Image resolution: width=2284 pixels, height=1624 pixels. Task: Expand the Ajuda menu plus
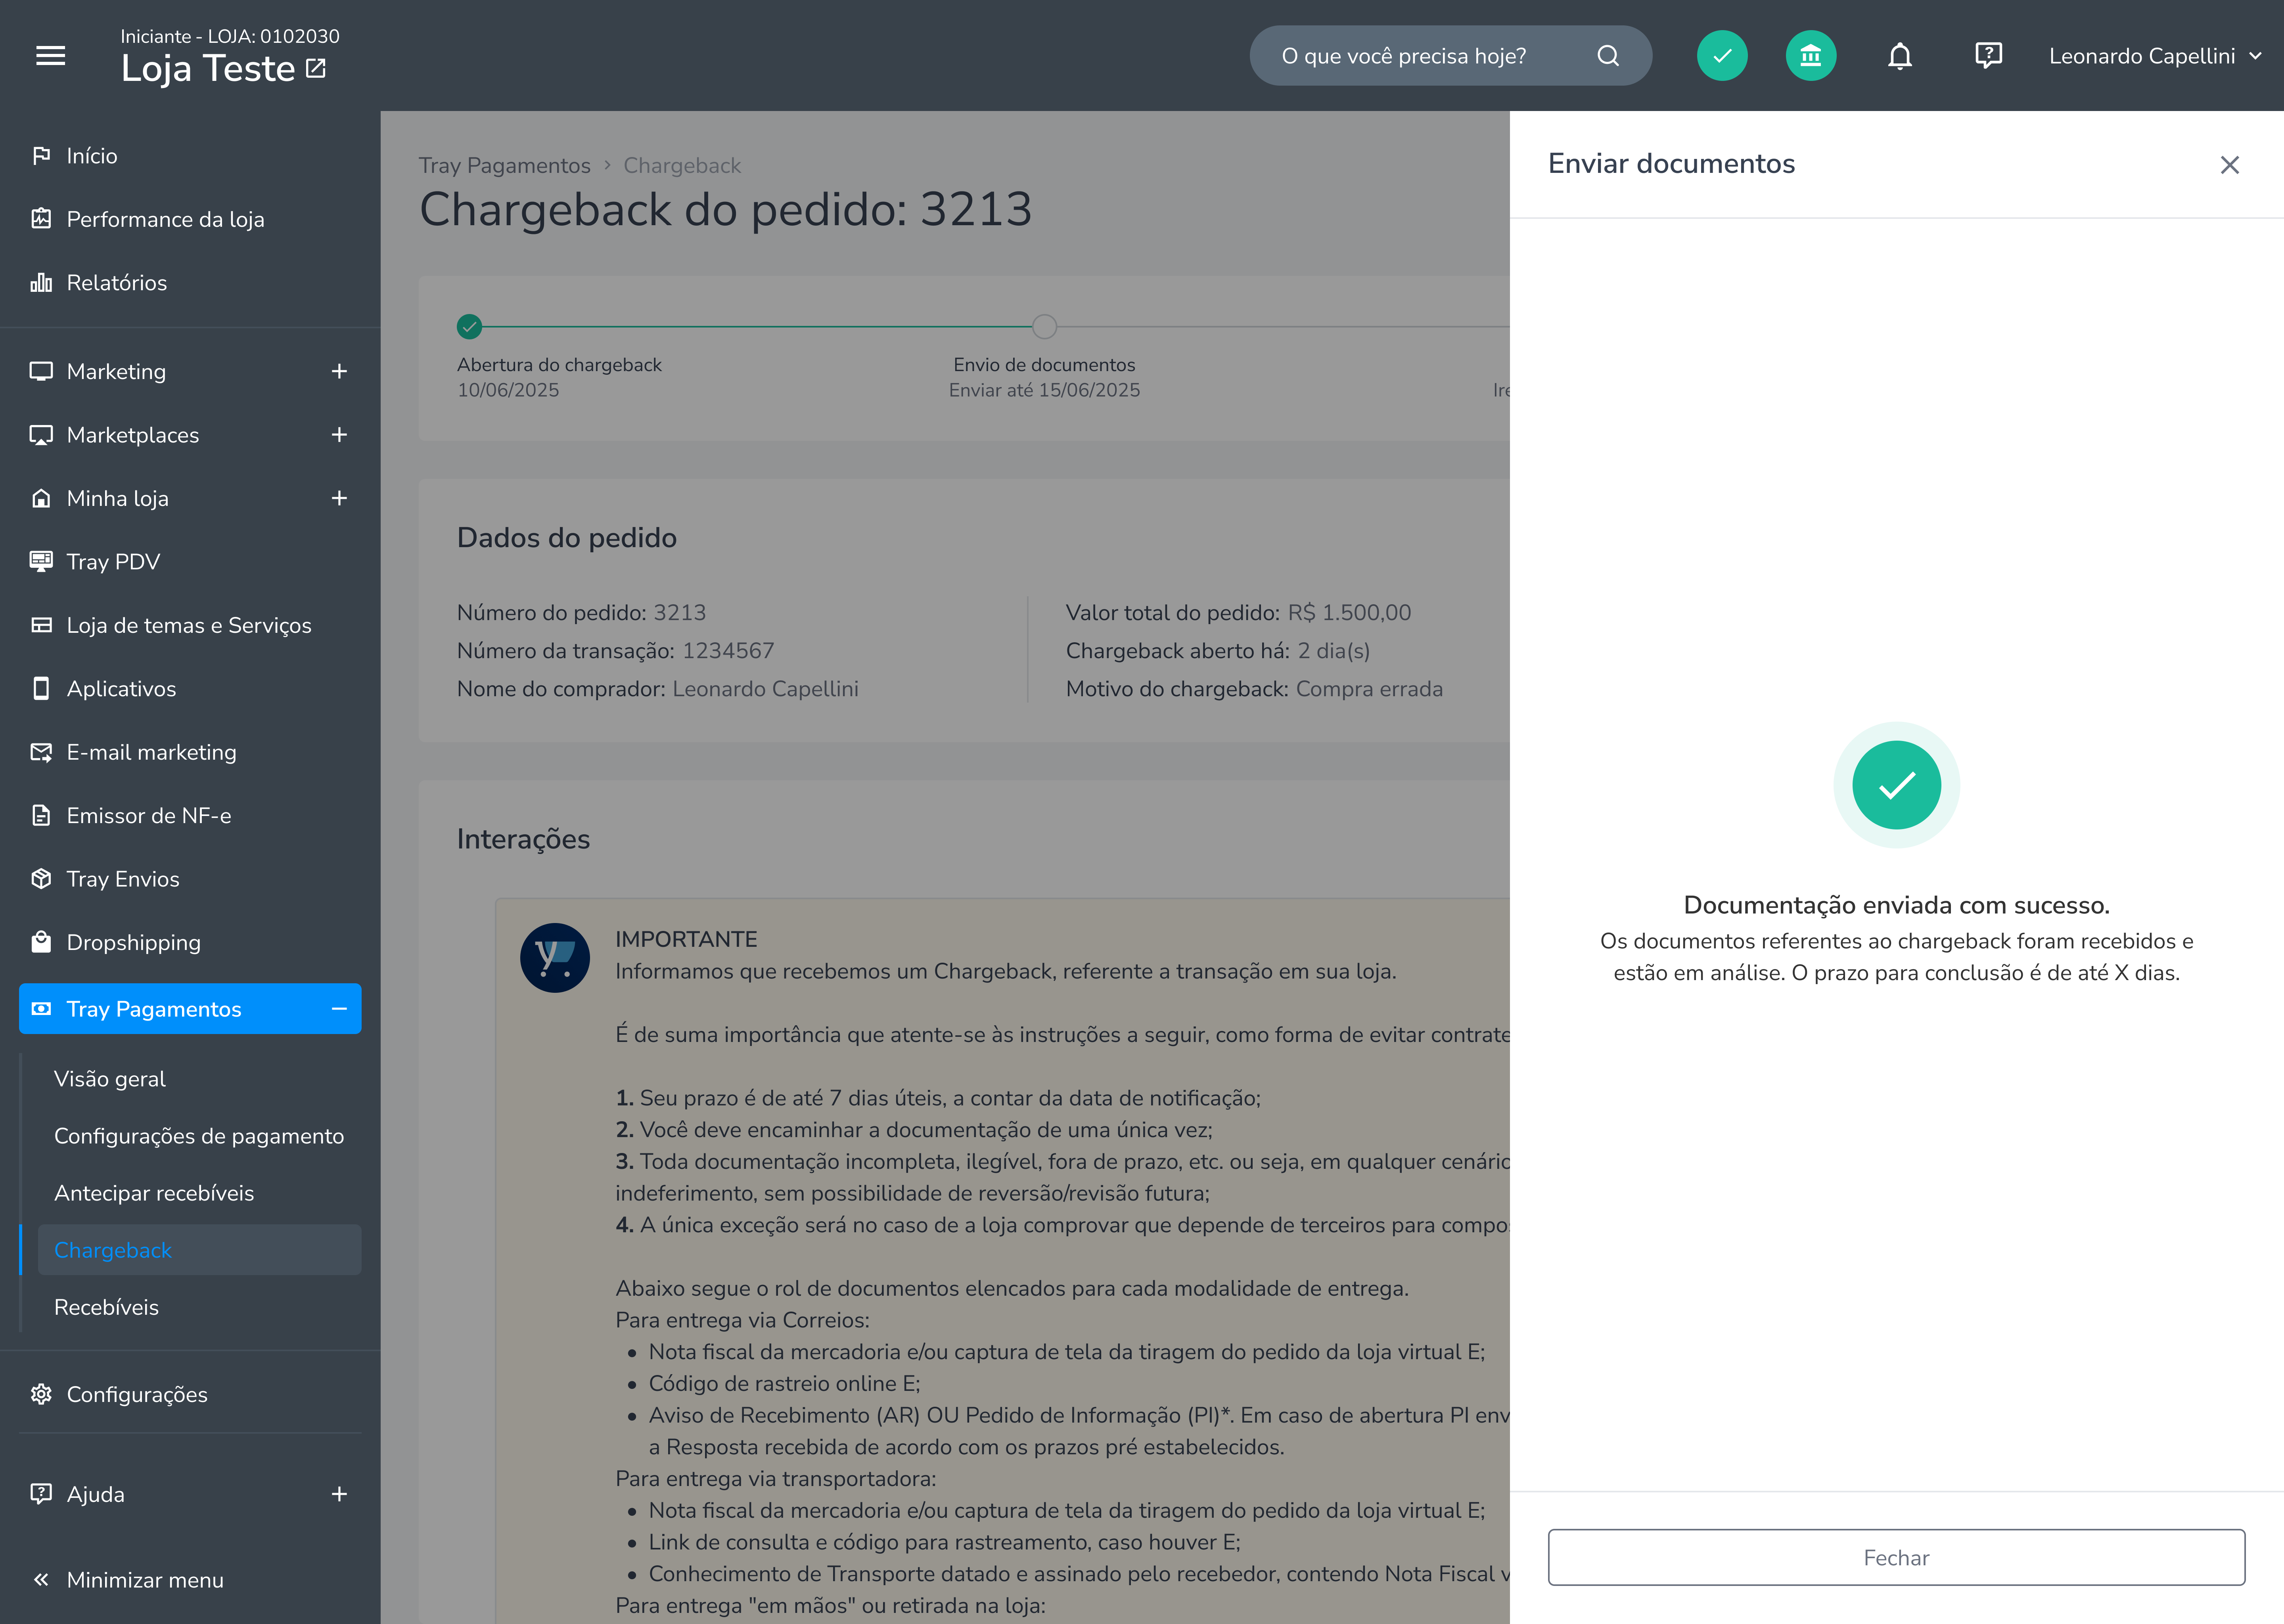click(x=339, y=1494)
